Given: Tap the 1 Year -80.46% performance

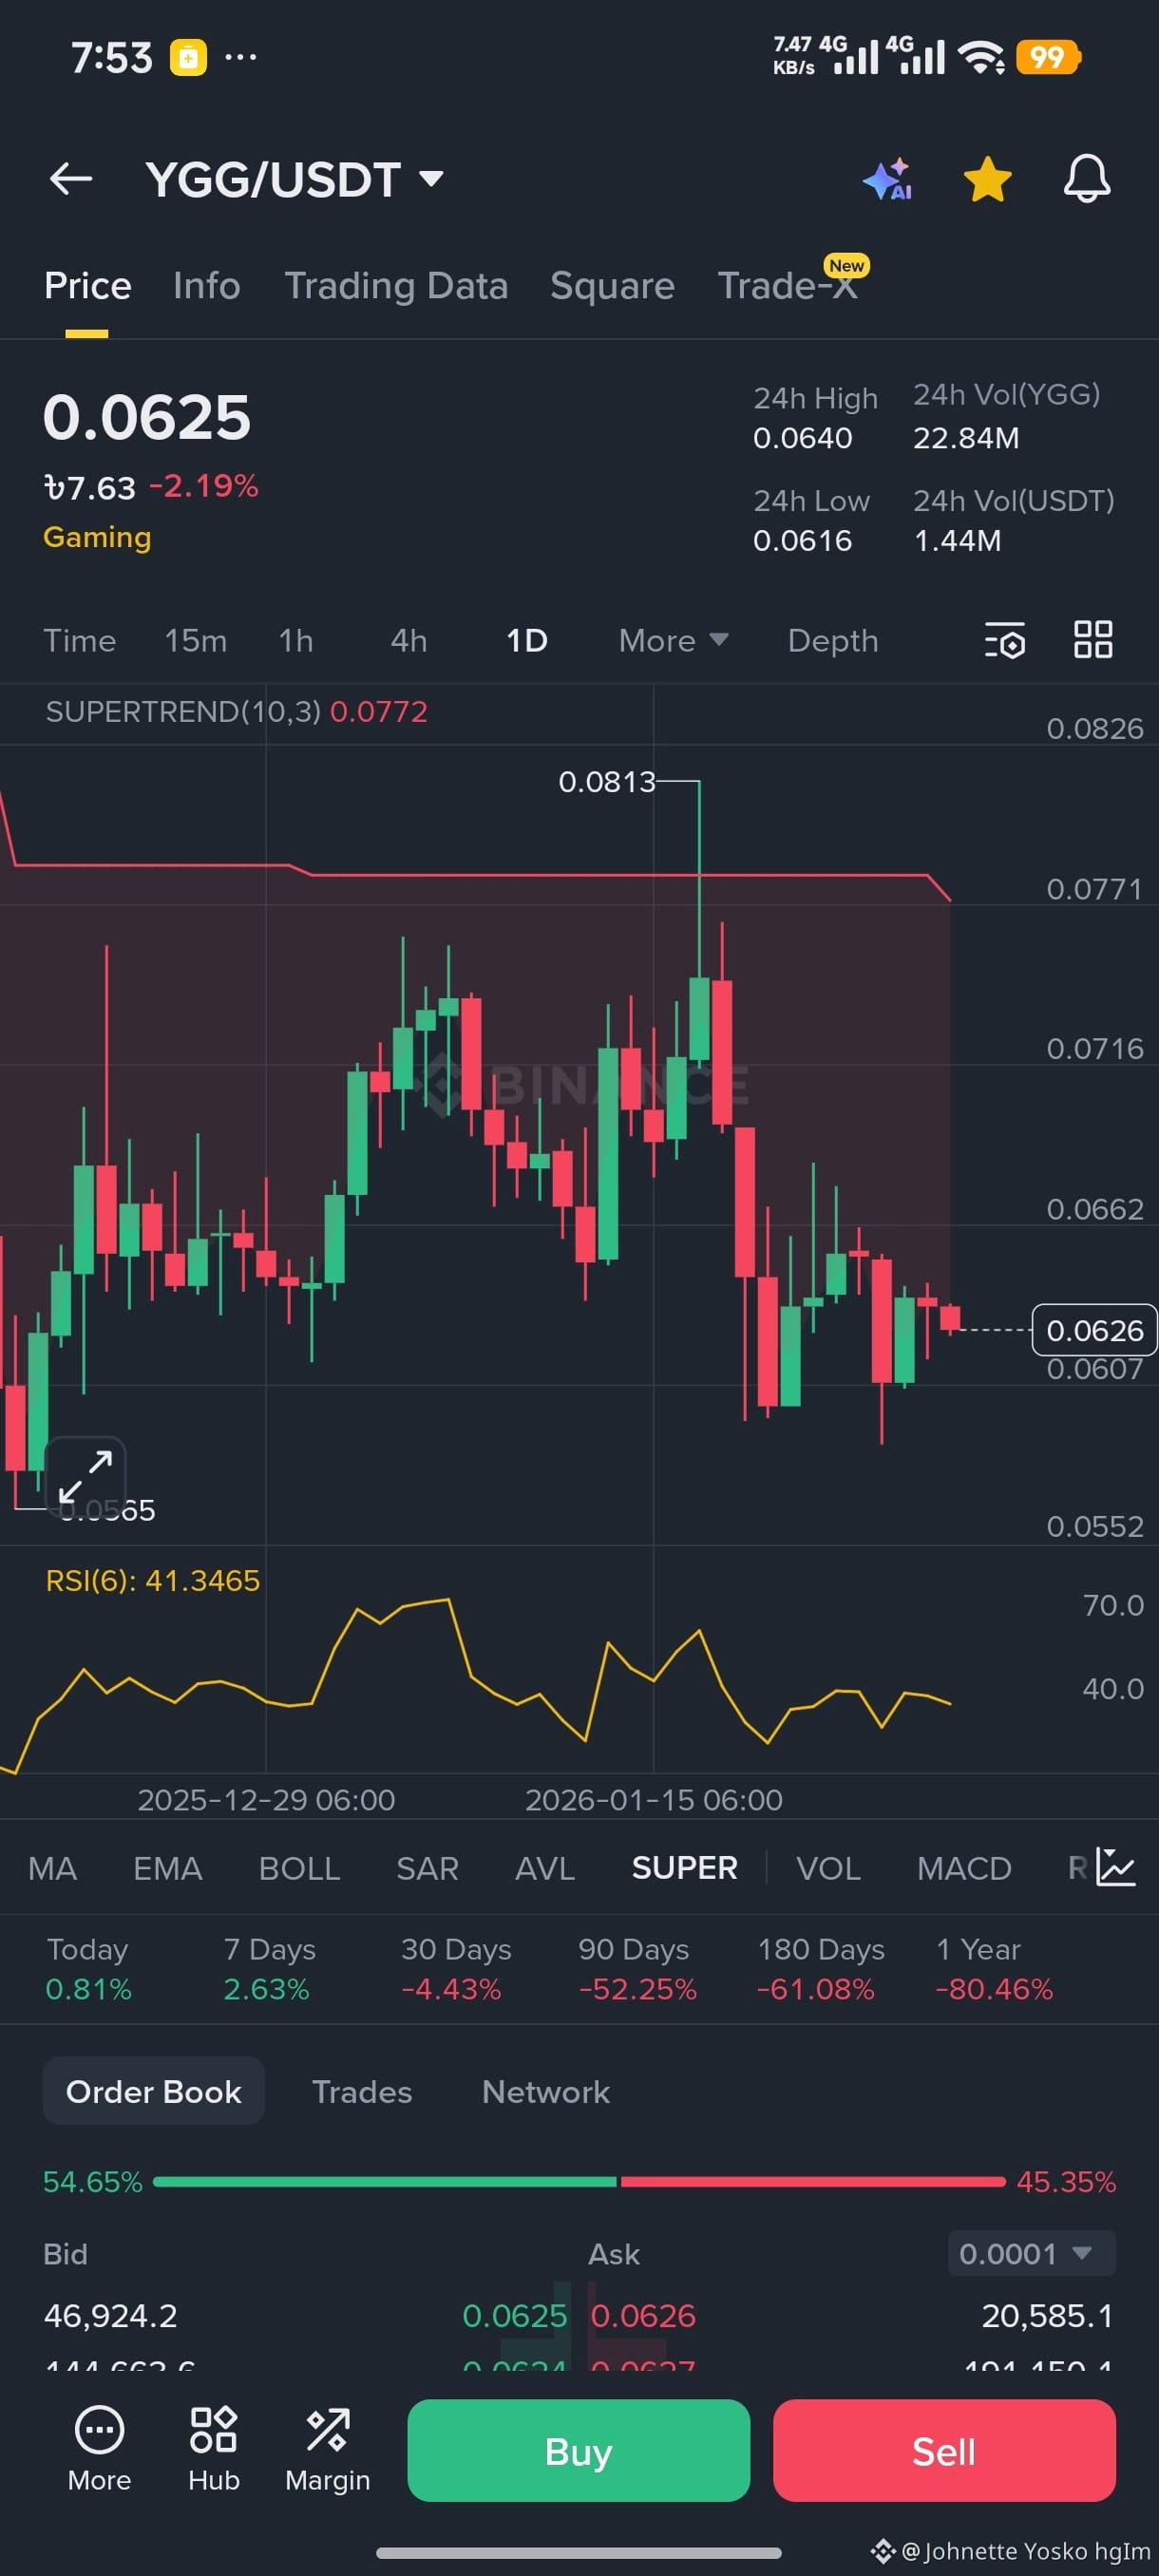Looking at the screenshot, I should pos(994,1969).
